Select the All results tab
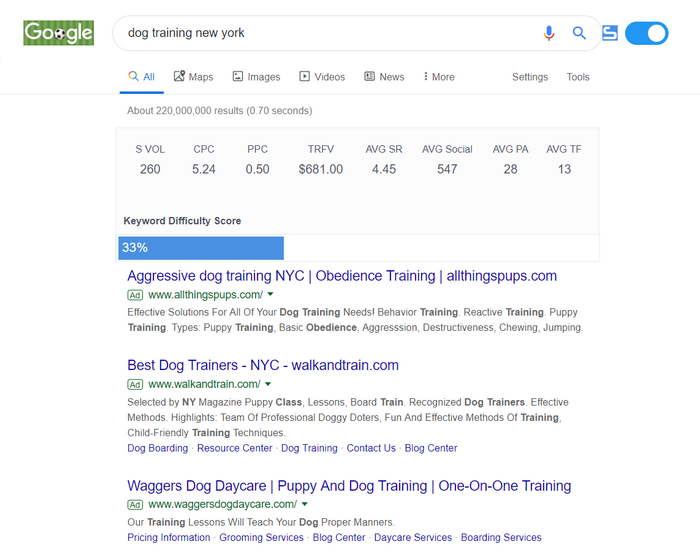Image resolution: width=700 pixels, height=560 pixels. (x=142, y=77)
